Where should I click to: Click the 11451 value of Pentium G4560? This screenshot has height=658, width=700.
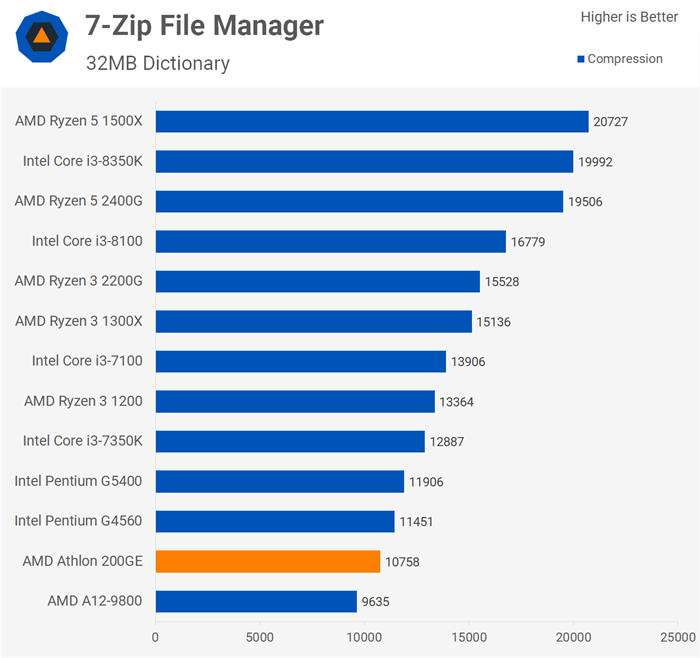416,522
